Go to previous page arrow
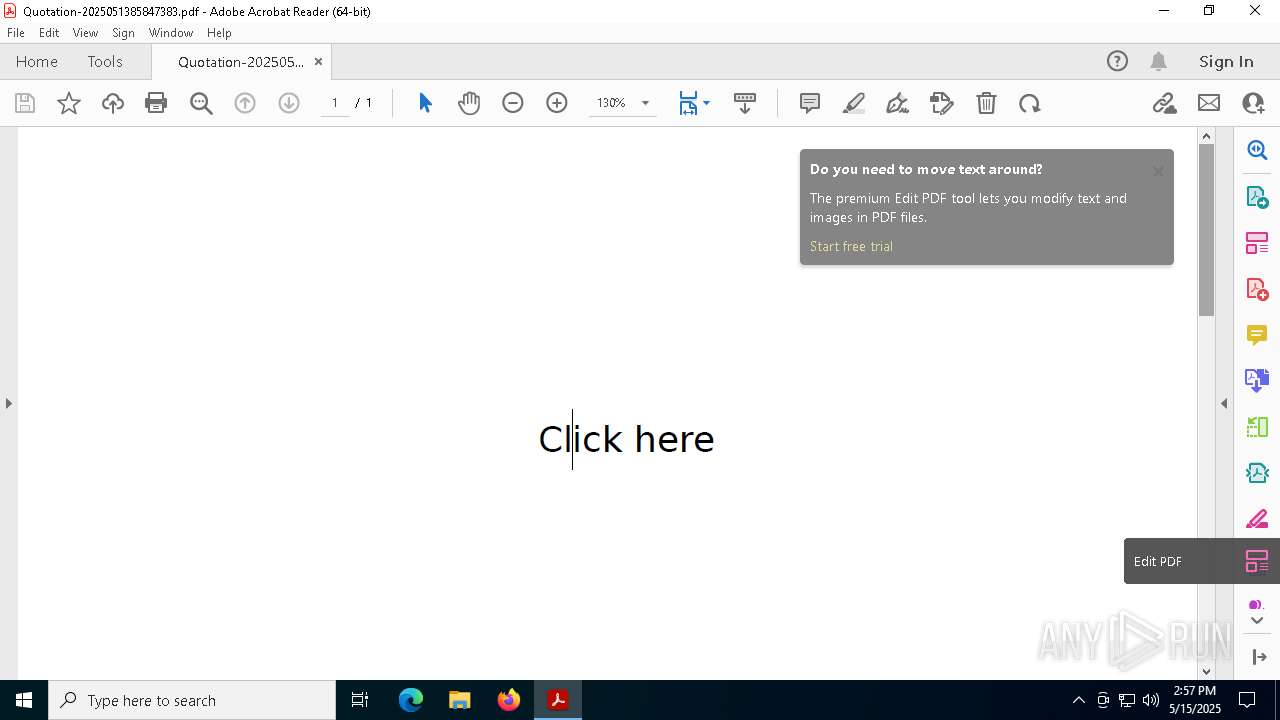Image resolution: width=1280 pixels, height=720 pixels. tap(245, 103)
